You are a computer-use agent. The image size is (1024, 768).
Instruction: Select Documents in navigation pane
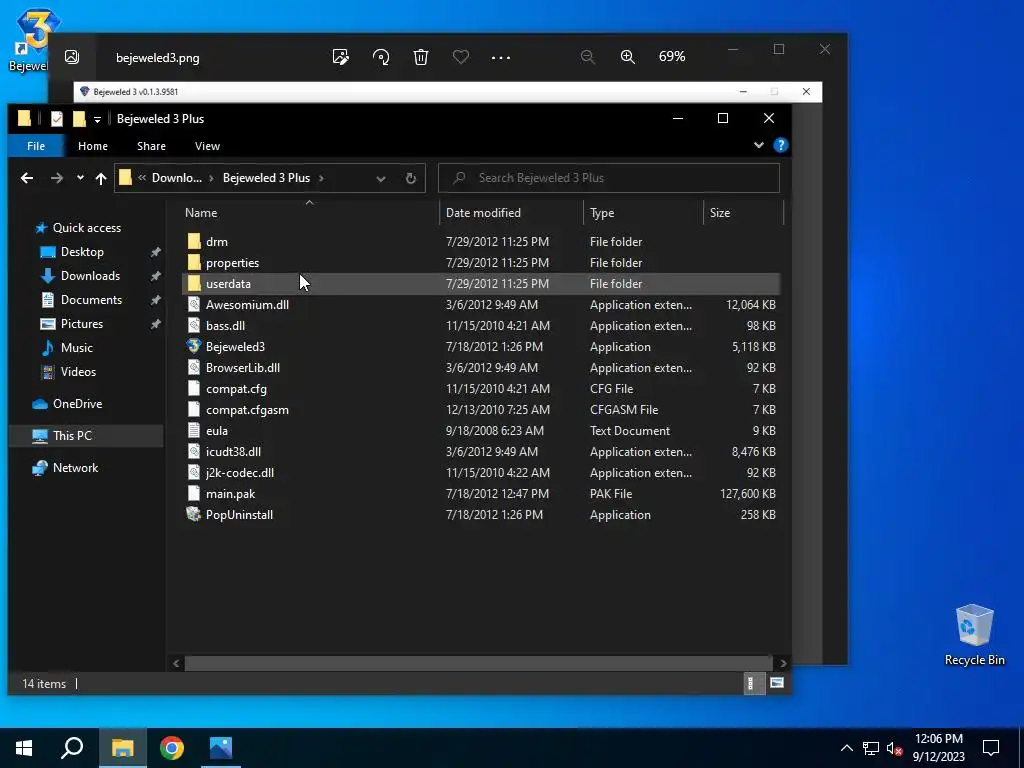click(91, 300)
